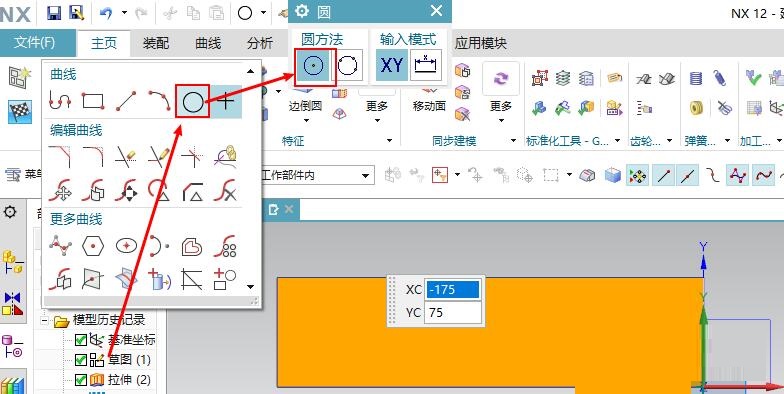784x394 pixels.
Task: Collapse the 模型历史记录 tree node
Action: click(x=45, y=320)
